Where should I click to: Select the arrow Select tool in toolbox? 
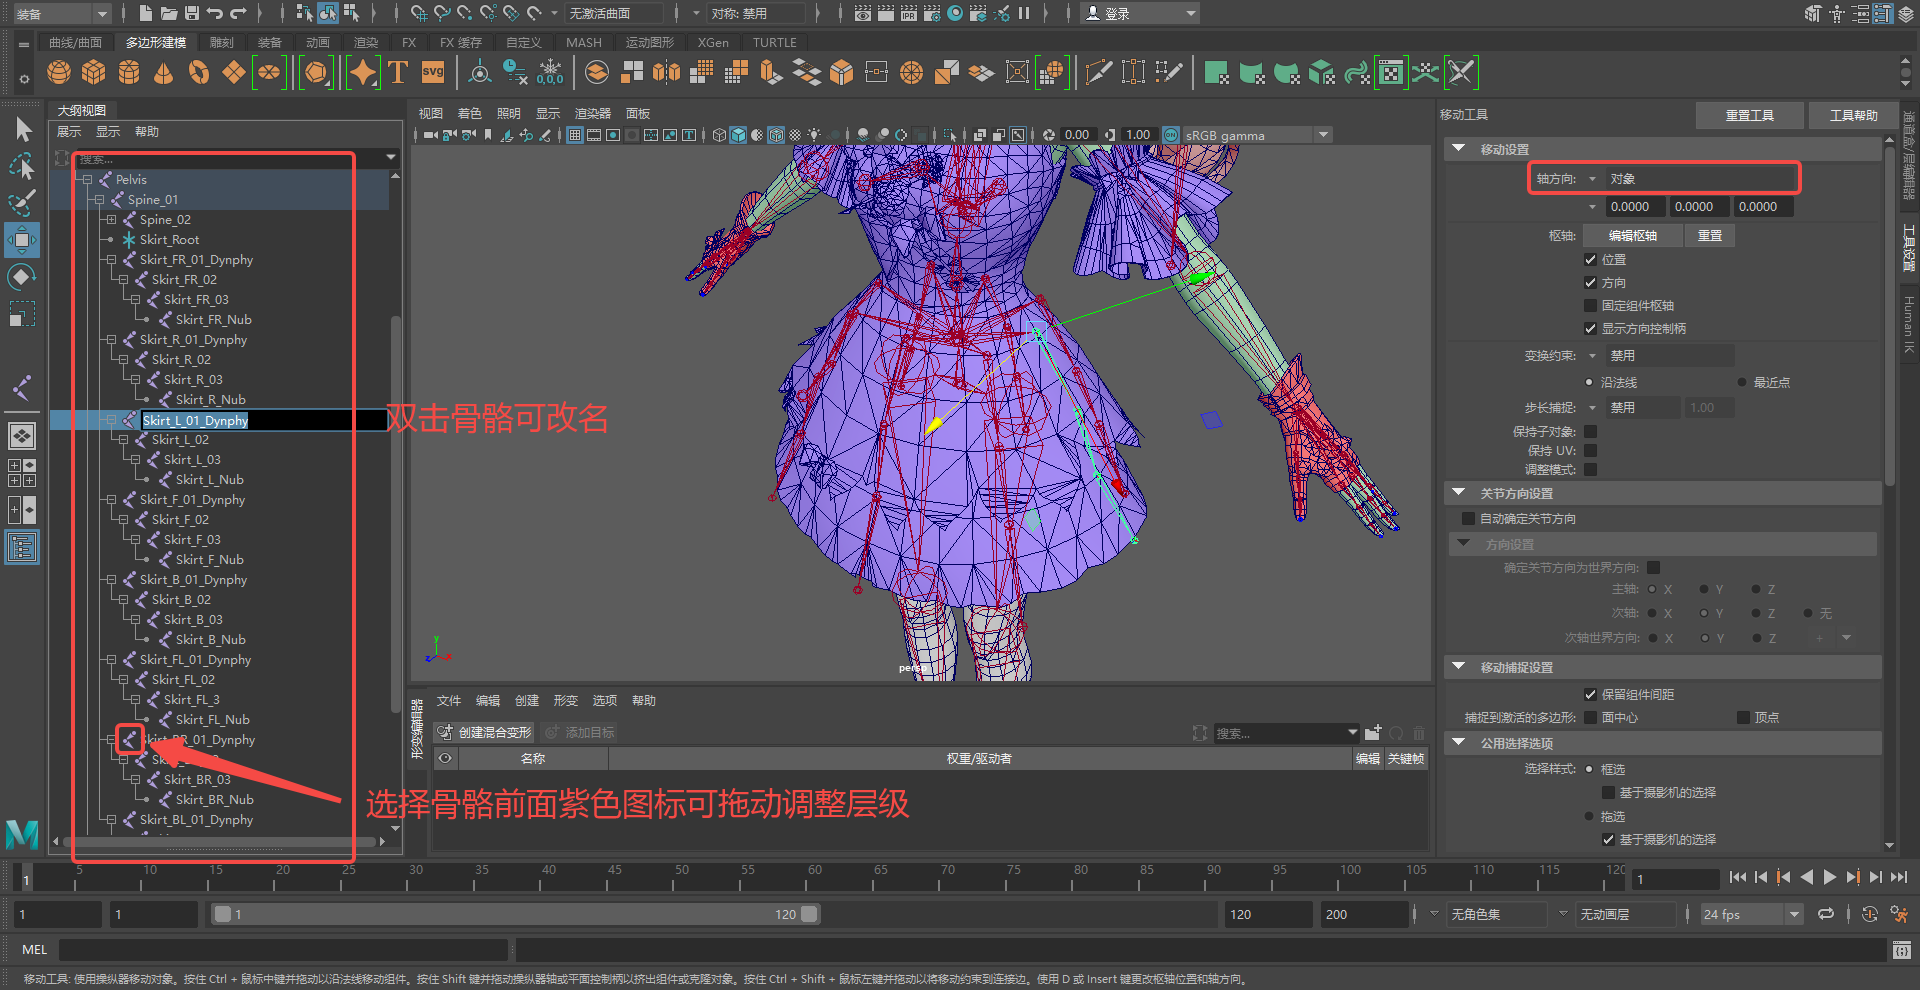[22, 128]
